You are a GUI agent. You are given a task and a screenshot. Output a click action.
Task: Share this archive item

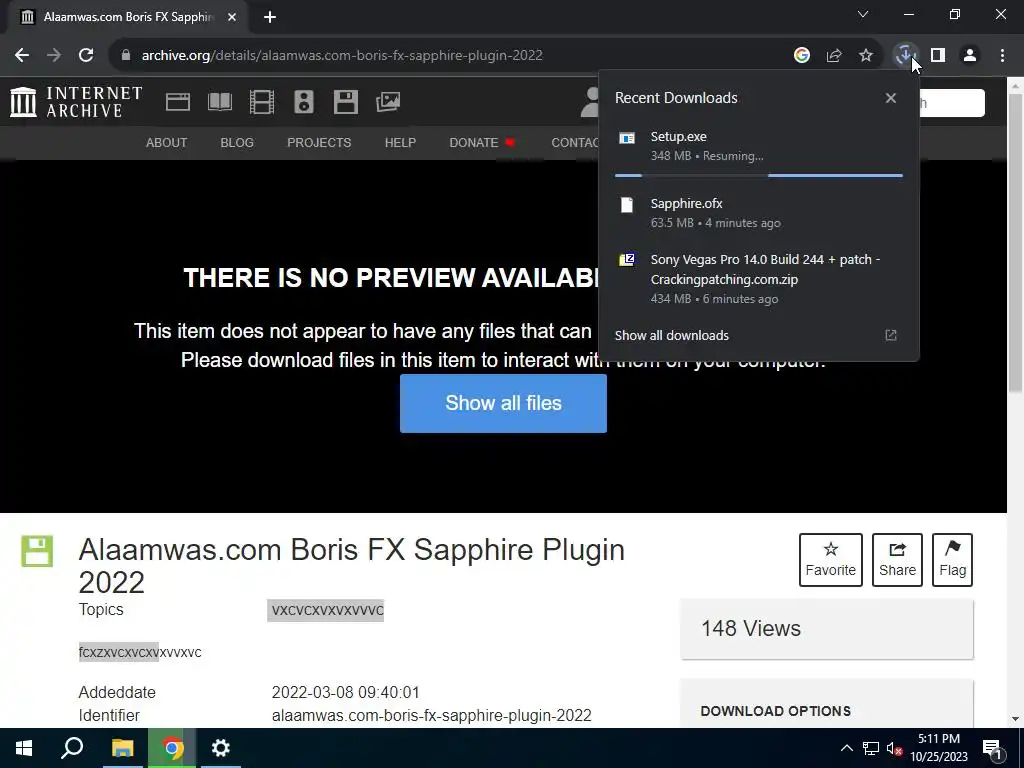[x=897, y=560]
